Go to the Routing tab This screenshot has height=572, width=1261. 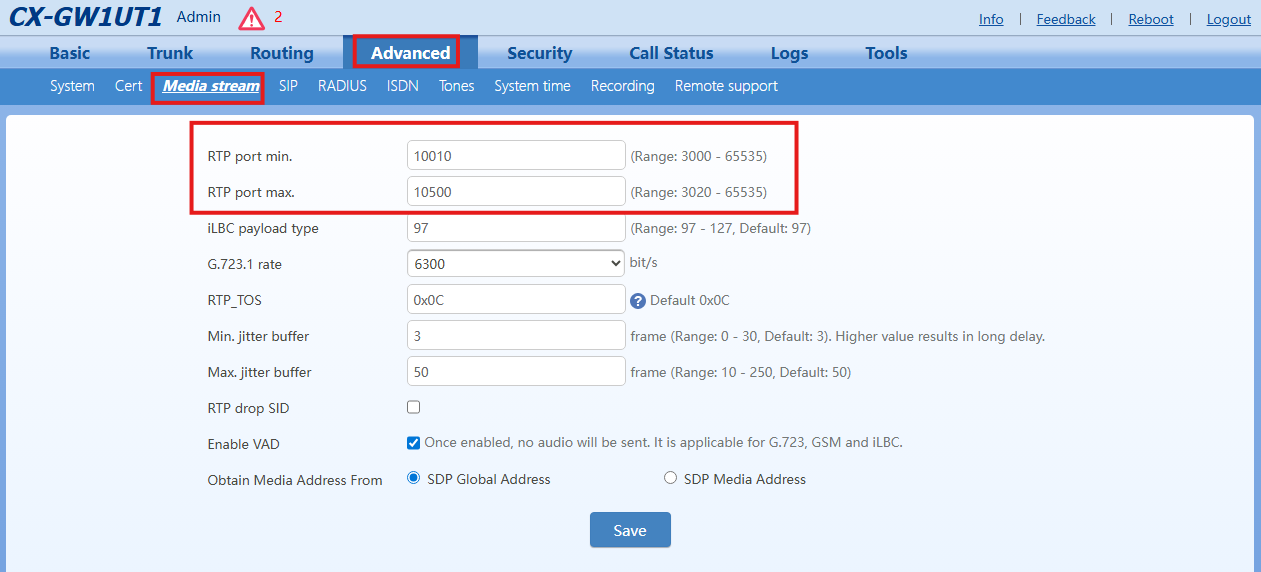[x=282, y=53]
